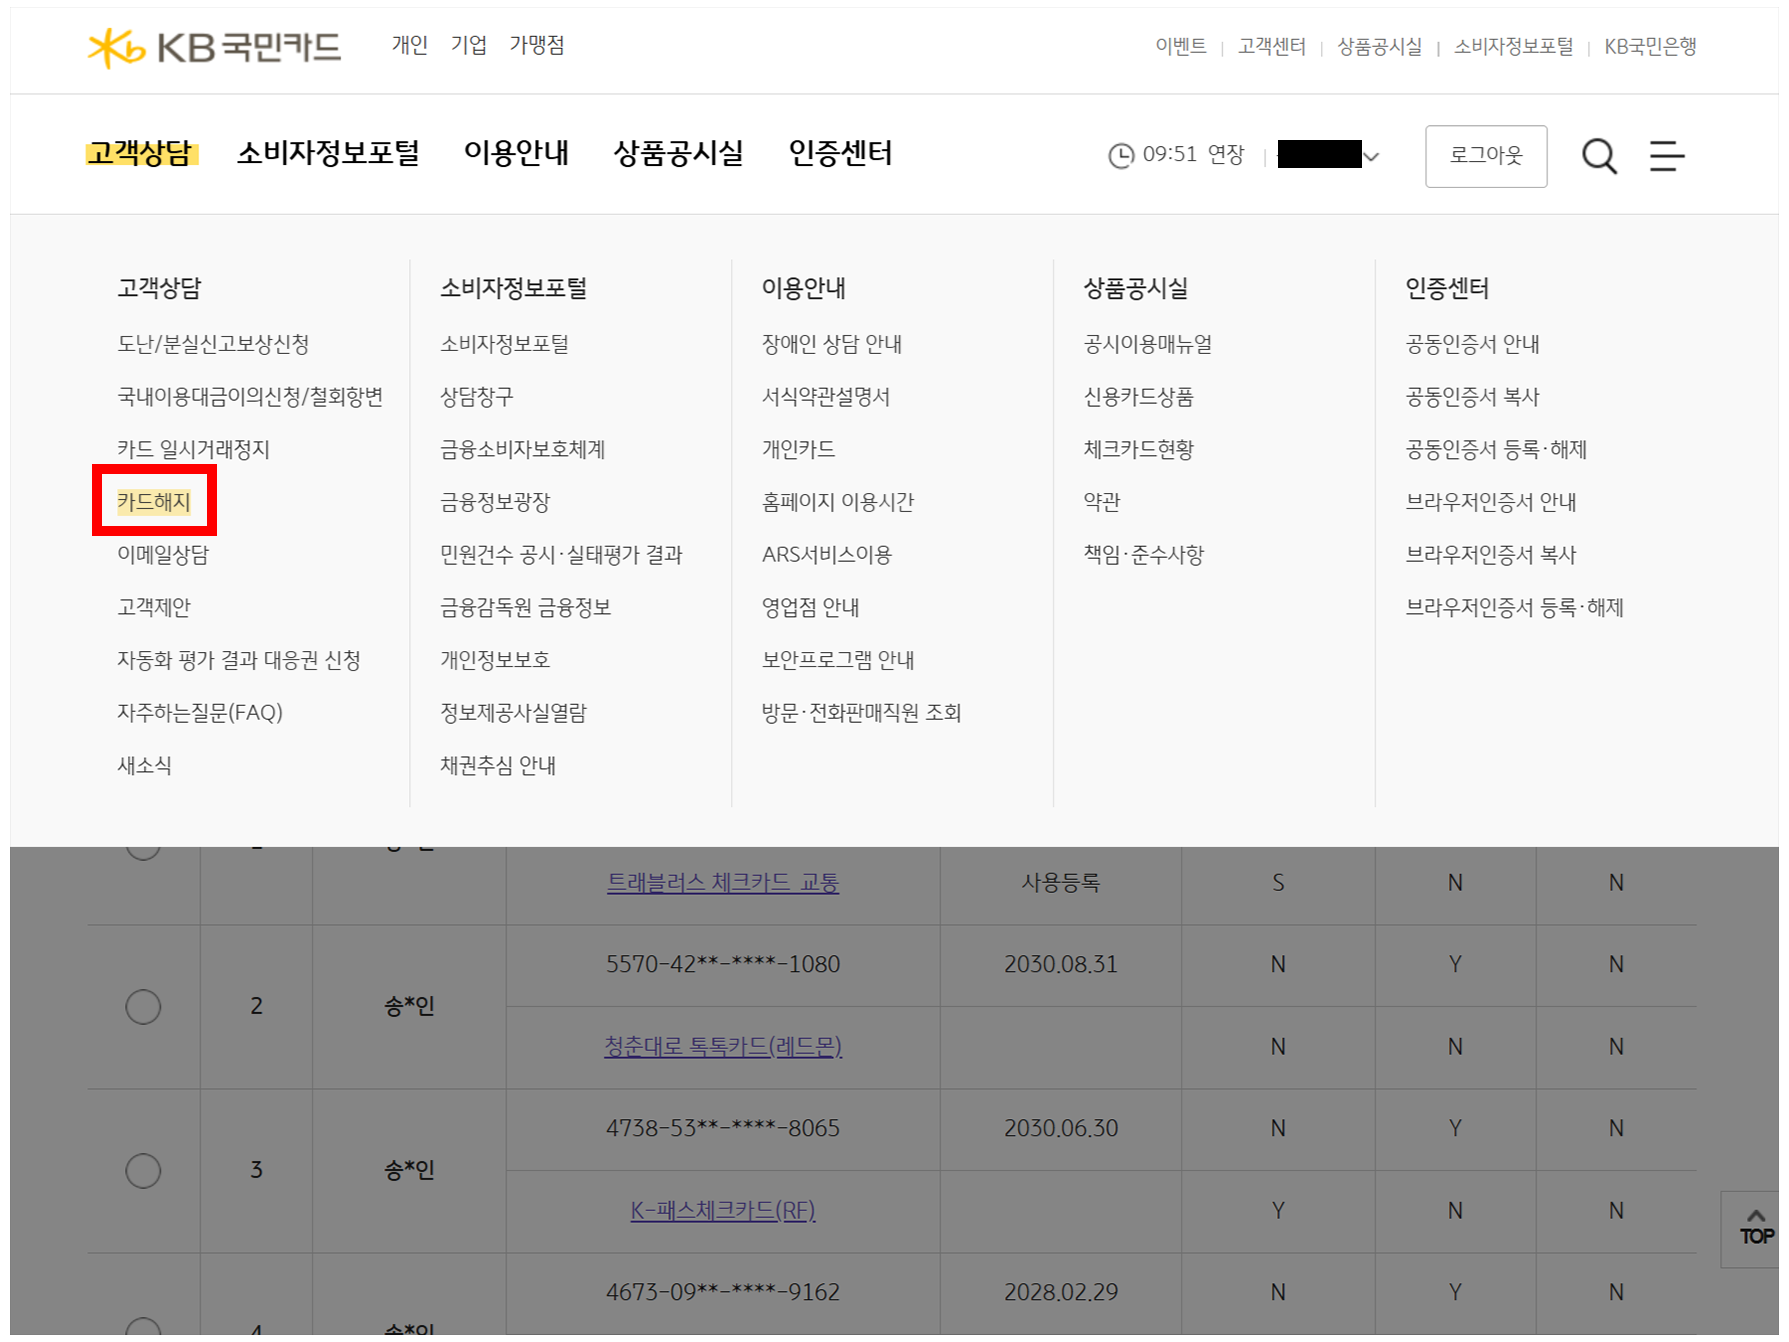Viewport: 1789px width, 1342px height.
Task: Open the hamburger full menu icon
Action: [1666, 156]
